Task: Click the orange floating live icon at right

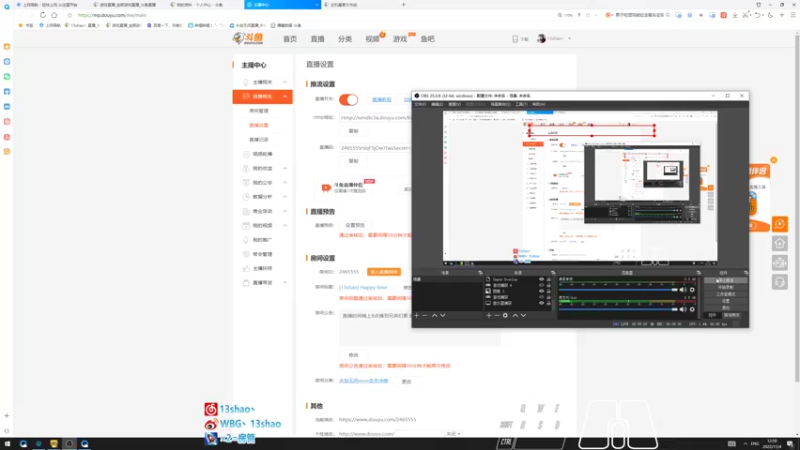Action: [x=780, y=224]
